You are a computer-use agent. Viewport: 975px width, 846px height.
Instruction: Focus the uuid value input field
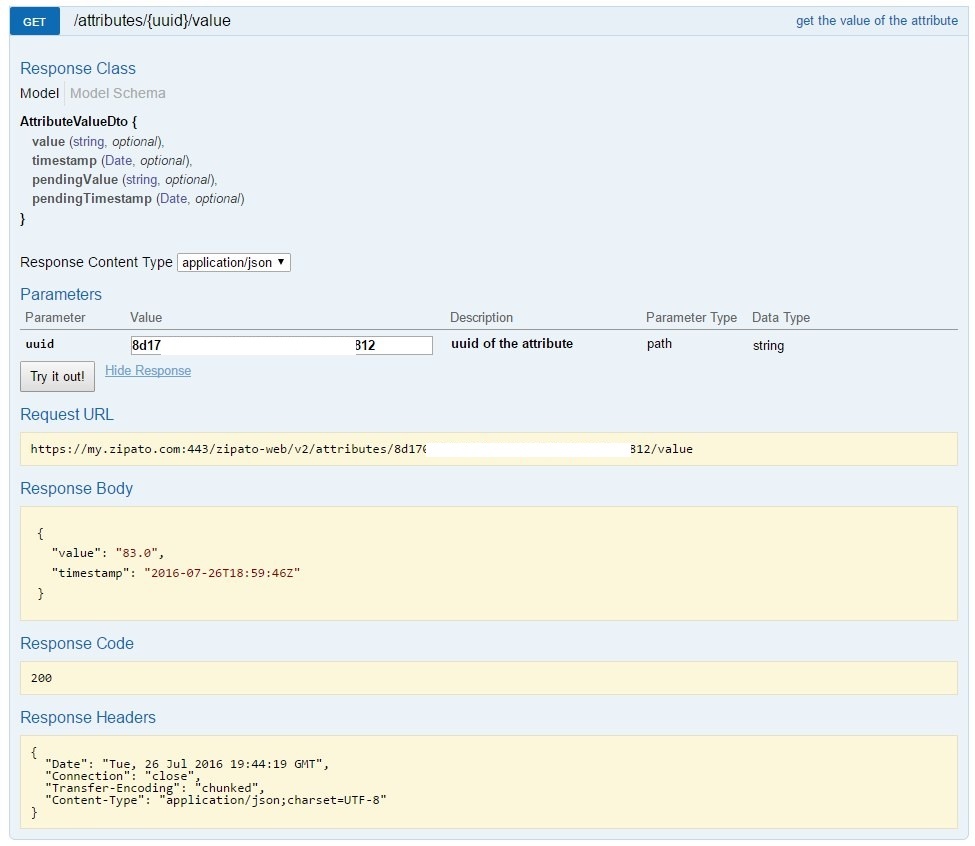coord(281,345)
